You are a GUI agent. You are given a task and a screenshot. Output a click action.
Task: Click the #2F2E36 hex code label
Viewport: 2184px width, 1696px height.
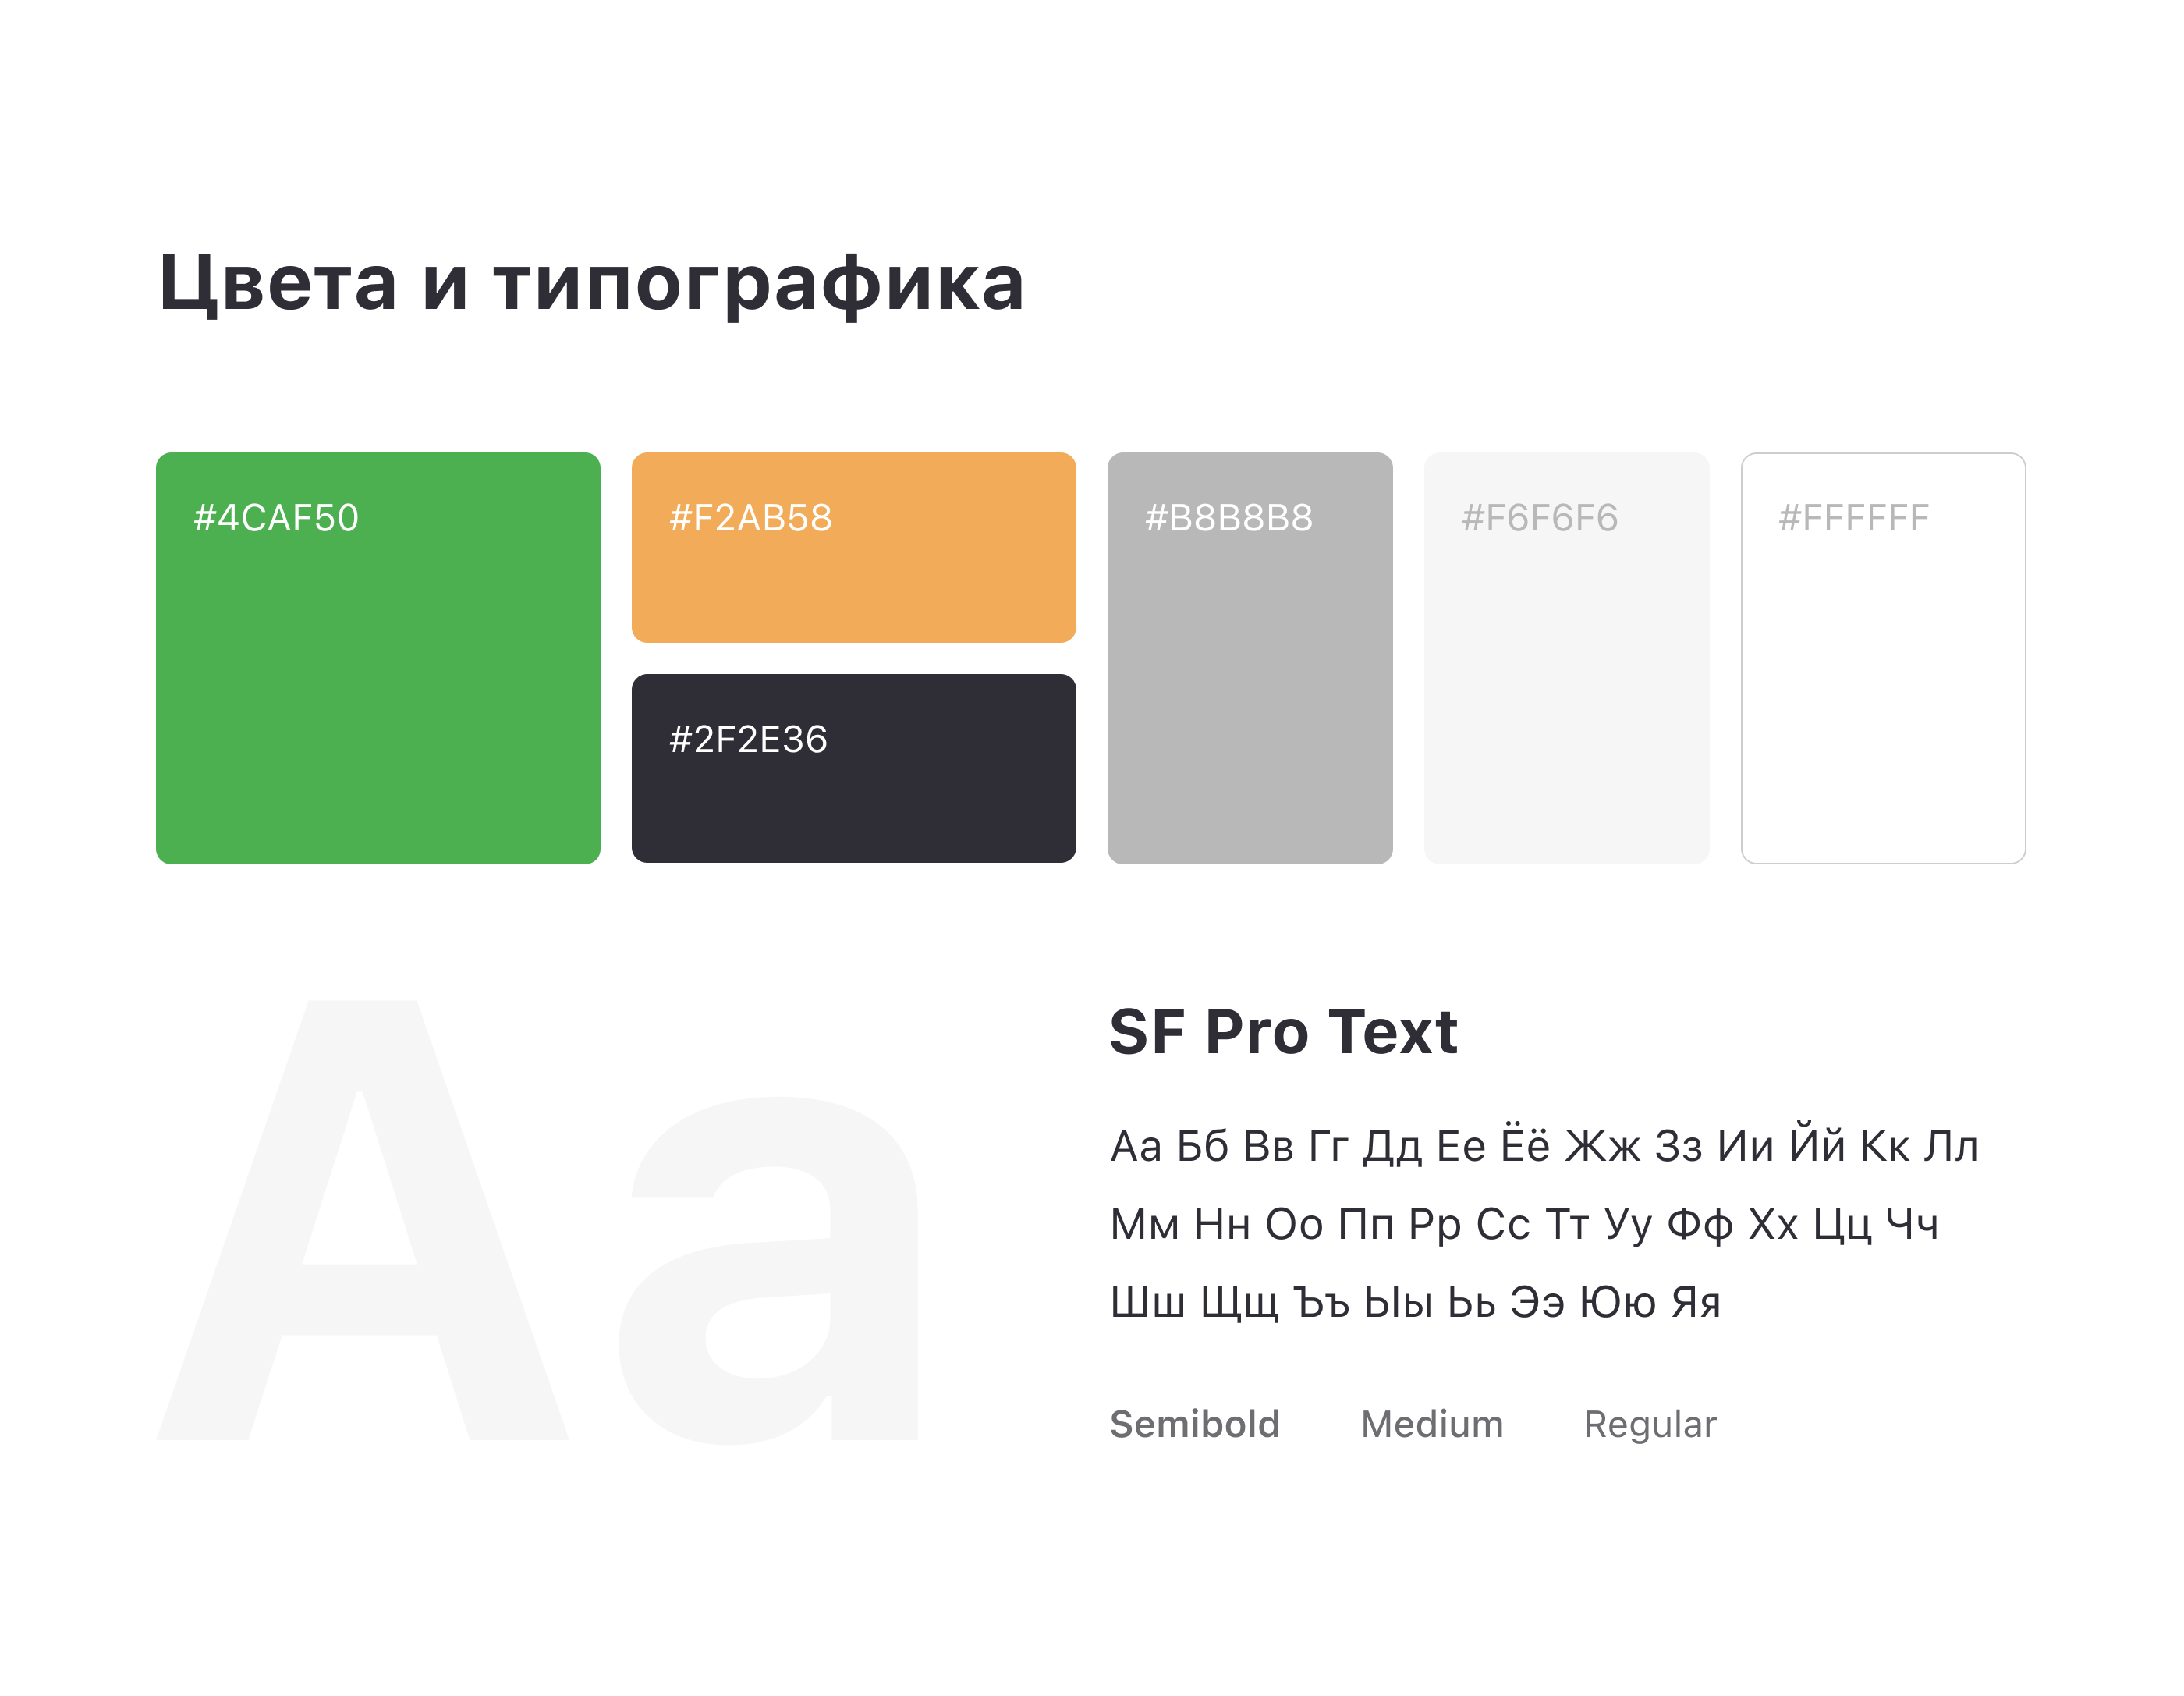click(x=748, y=739)
